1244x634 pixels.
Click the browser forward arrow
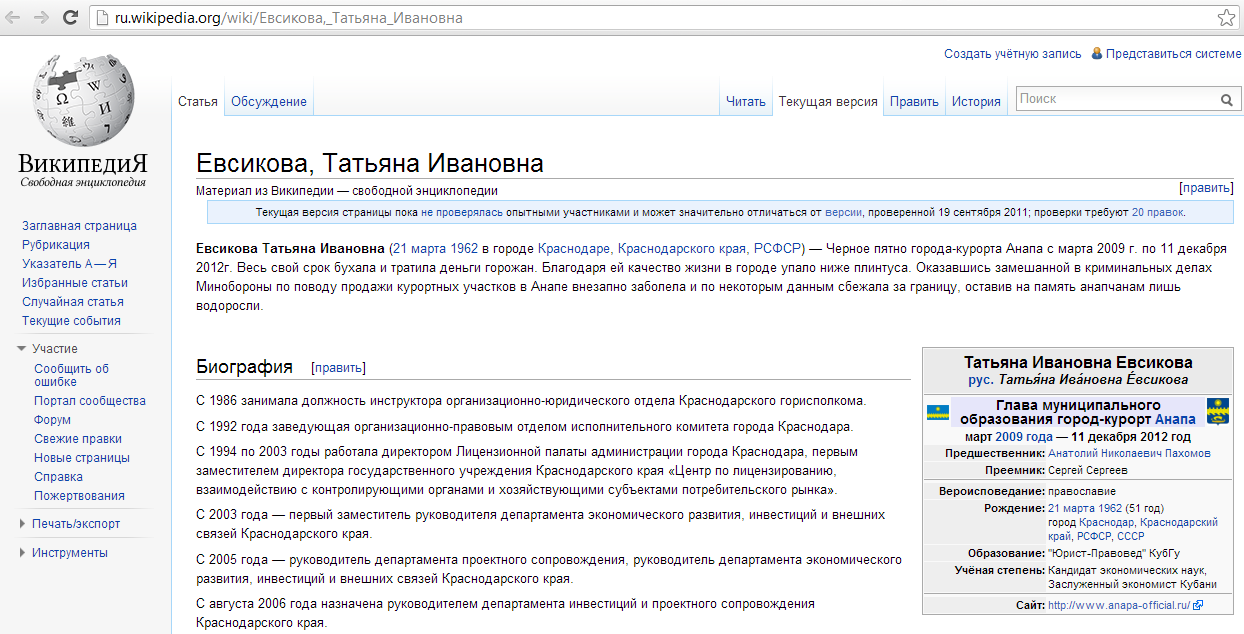tap(42, 18)
